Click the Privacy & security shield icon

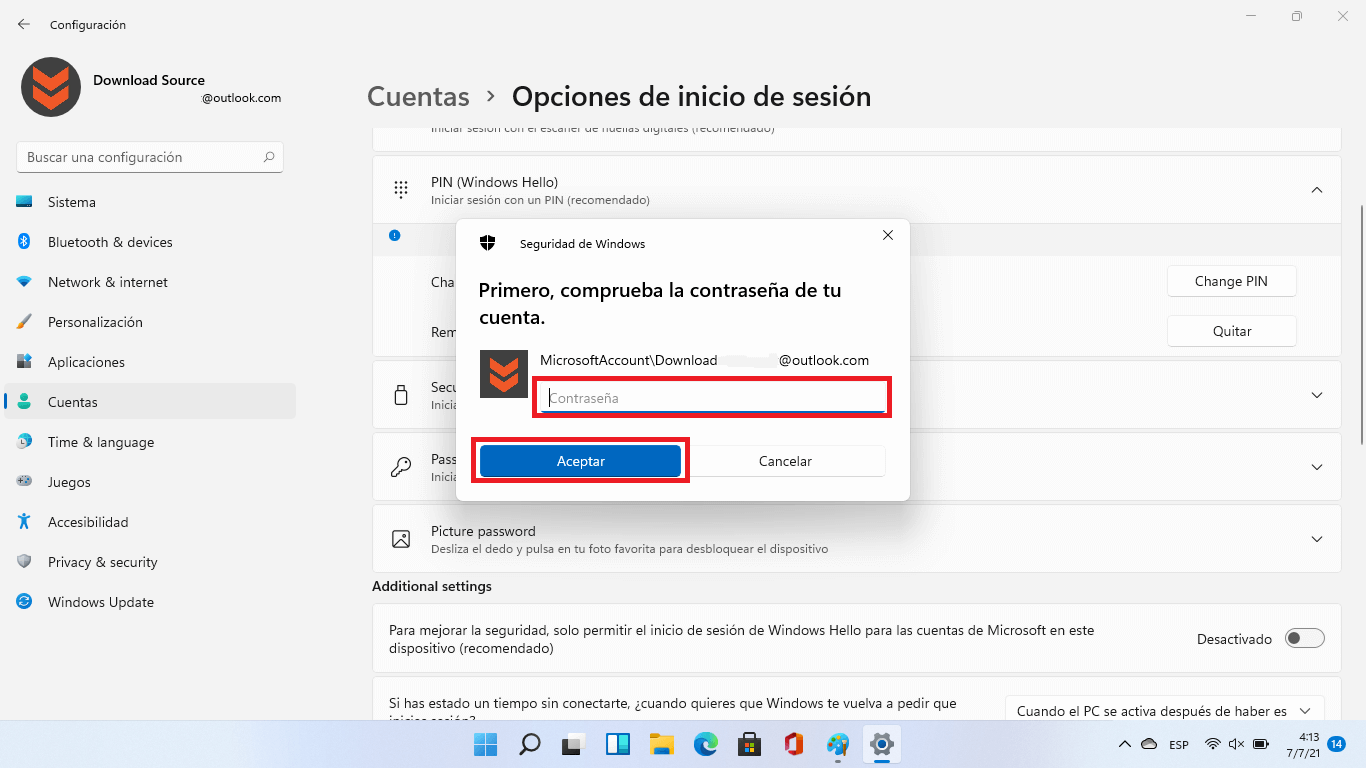(24, 562)
